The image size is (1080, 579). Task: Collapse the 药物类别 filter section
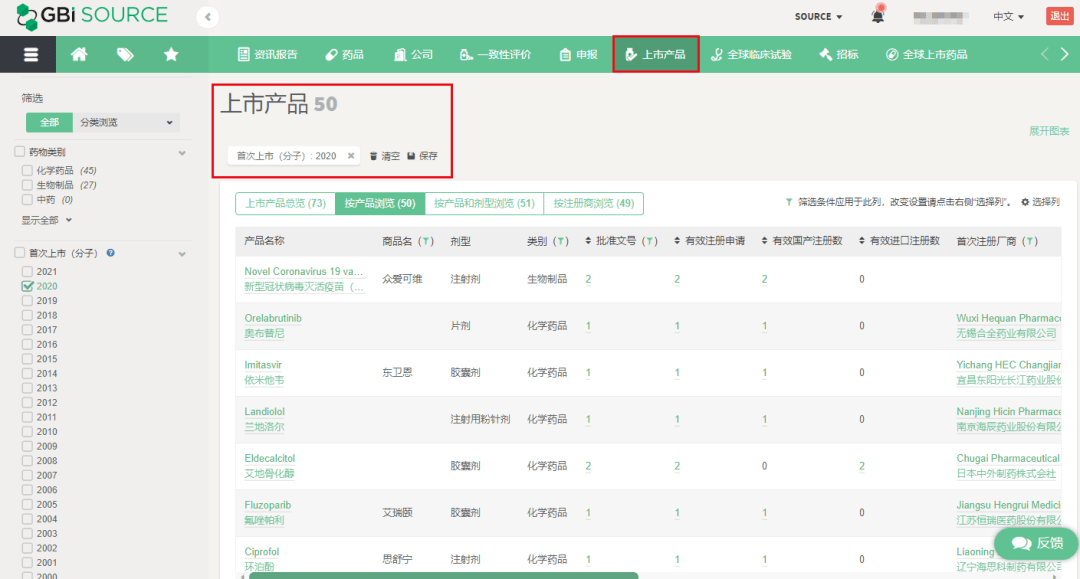182,153
